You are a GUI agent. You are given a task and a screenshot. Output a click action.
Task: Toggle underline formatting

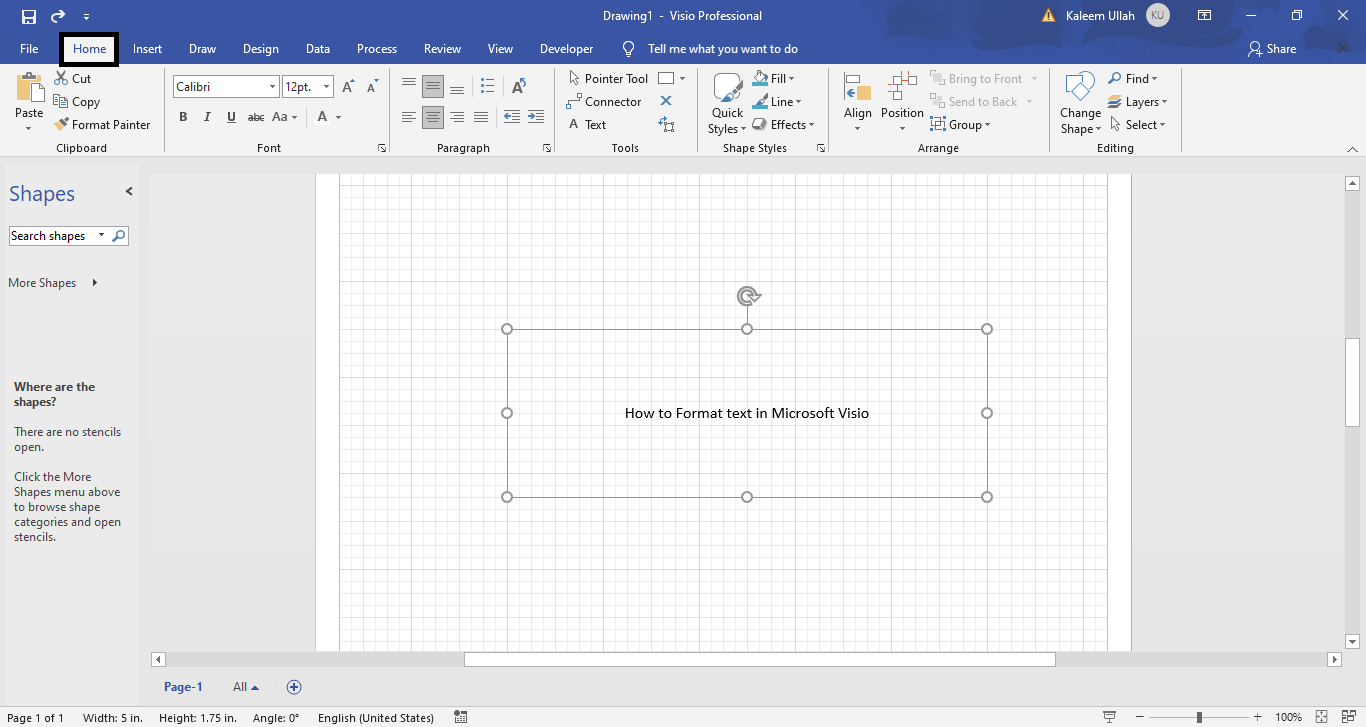231,117
